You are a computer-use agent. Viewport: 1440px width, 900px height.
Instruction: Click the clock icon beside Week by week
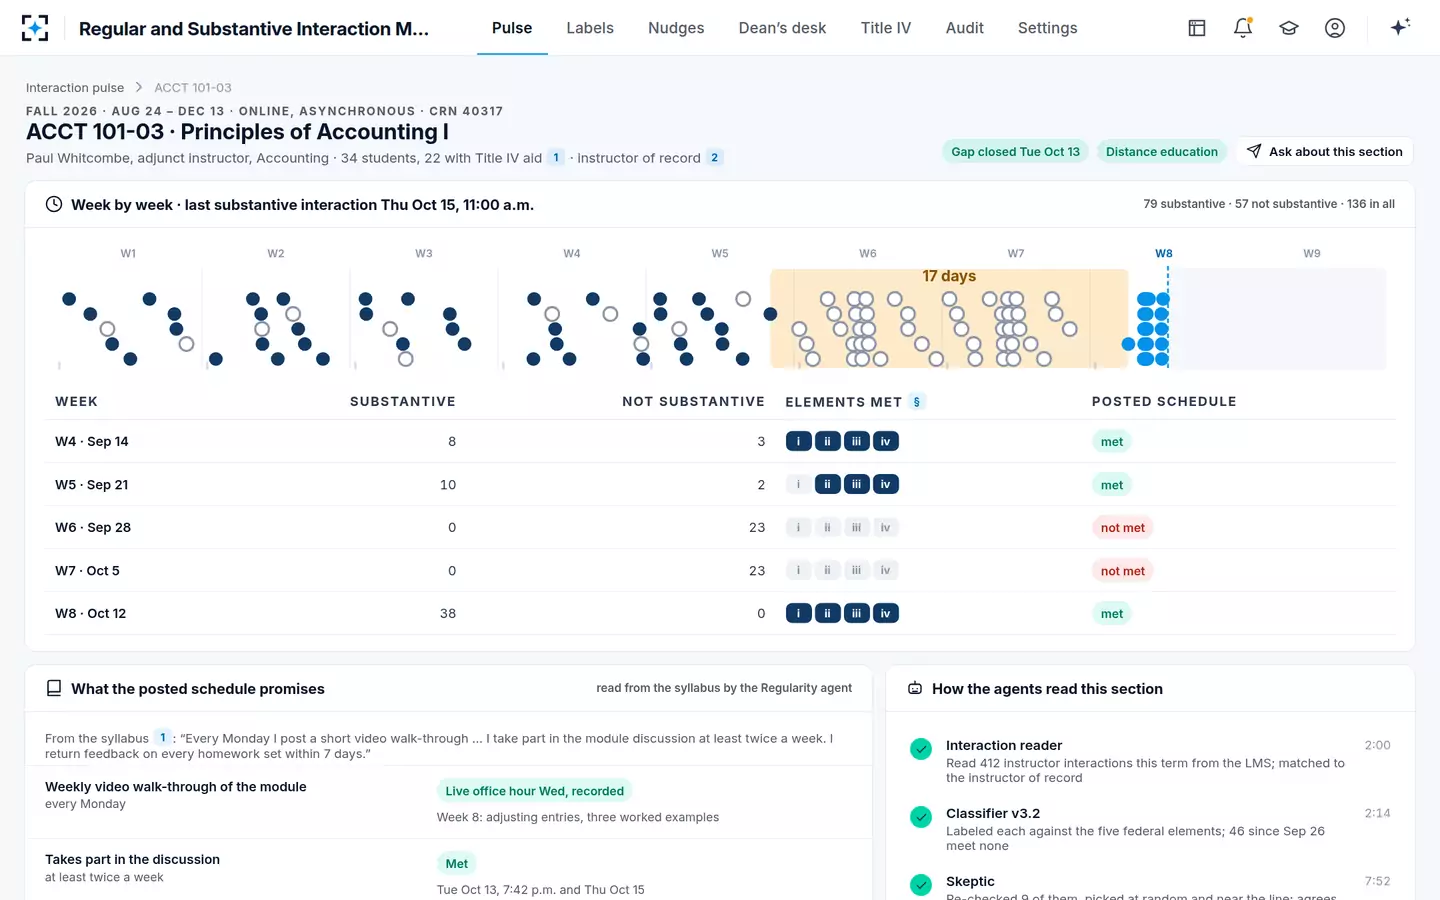pos(54,205)
